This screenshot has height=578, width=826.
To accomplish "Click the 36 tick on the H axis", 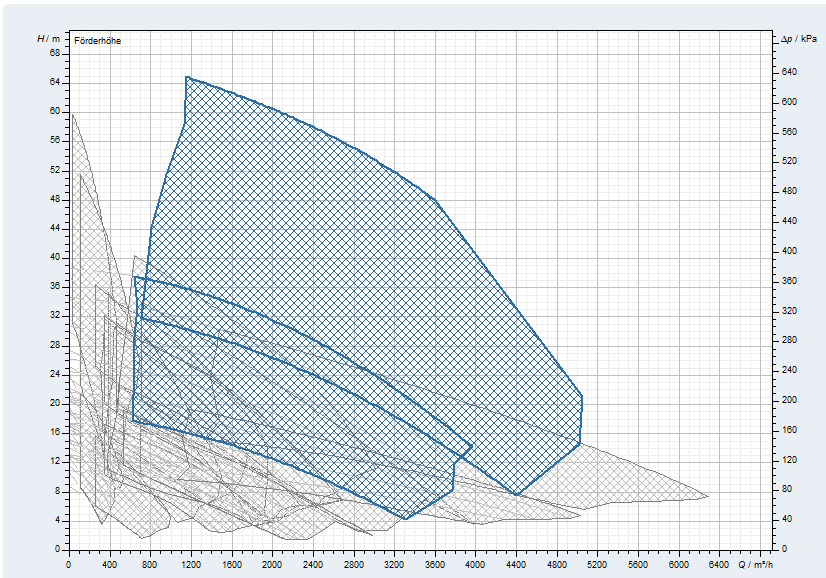I will (x=55, y=287).
